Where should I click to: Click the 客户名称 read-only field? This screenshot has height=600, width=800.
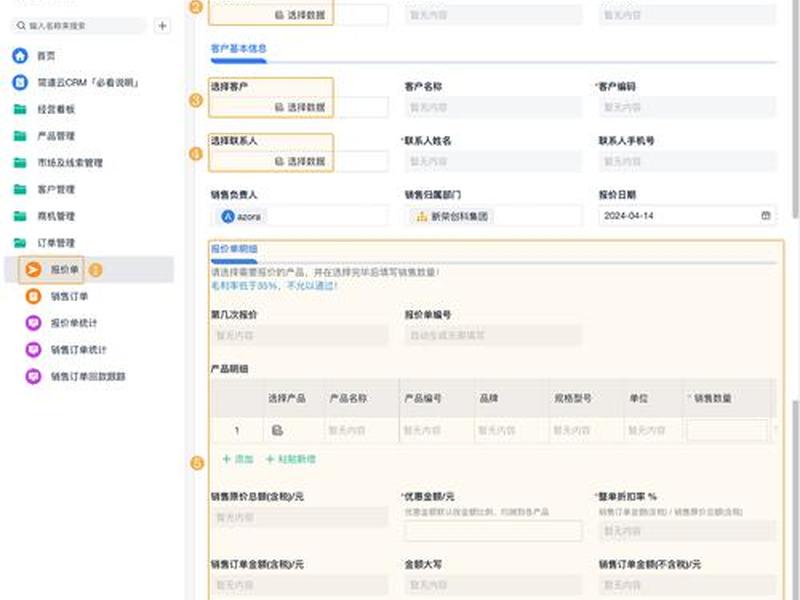tap(493, 107)
